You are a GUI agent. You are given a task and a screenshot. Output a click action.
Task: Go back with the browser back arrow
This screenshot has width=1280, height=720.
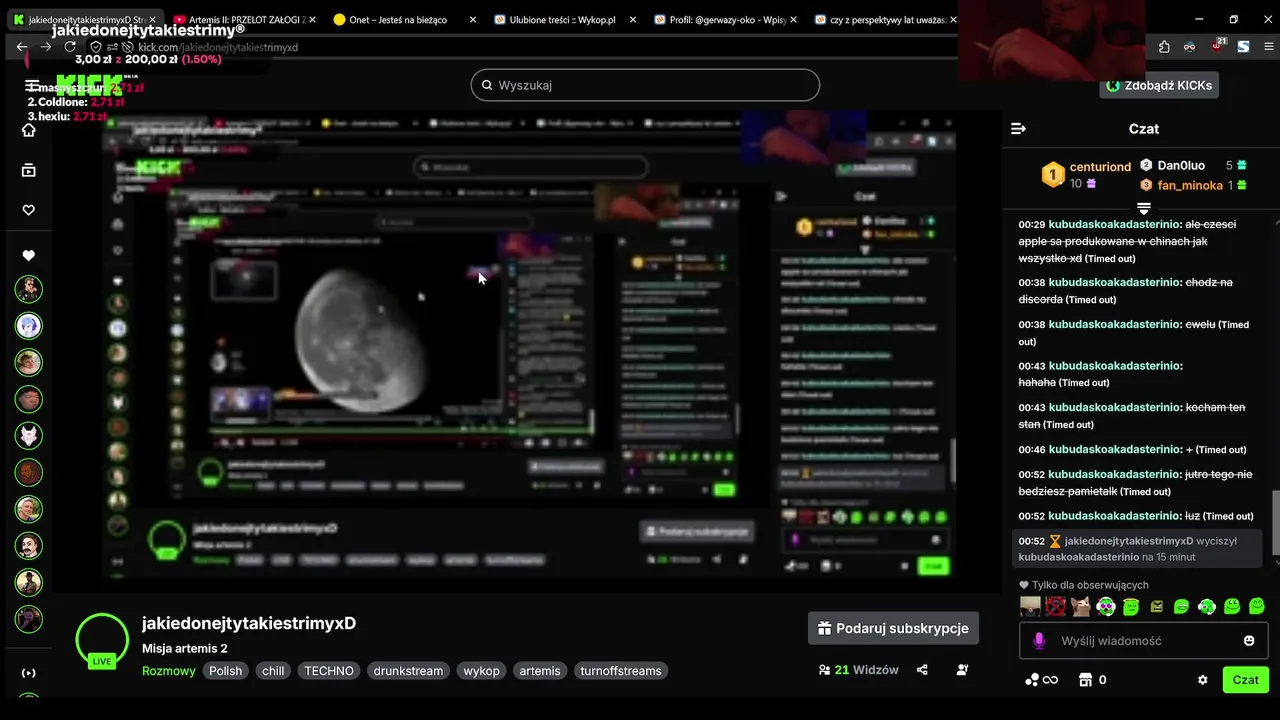tap(22, 47)
